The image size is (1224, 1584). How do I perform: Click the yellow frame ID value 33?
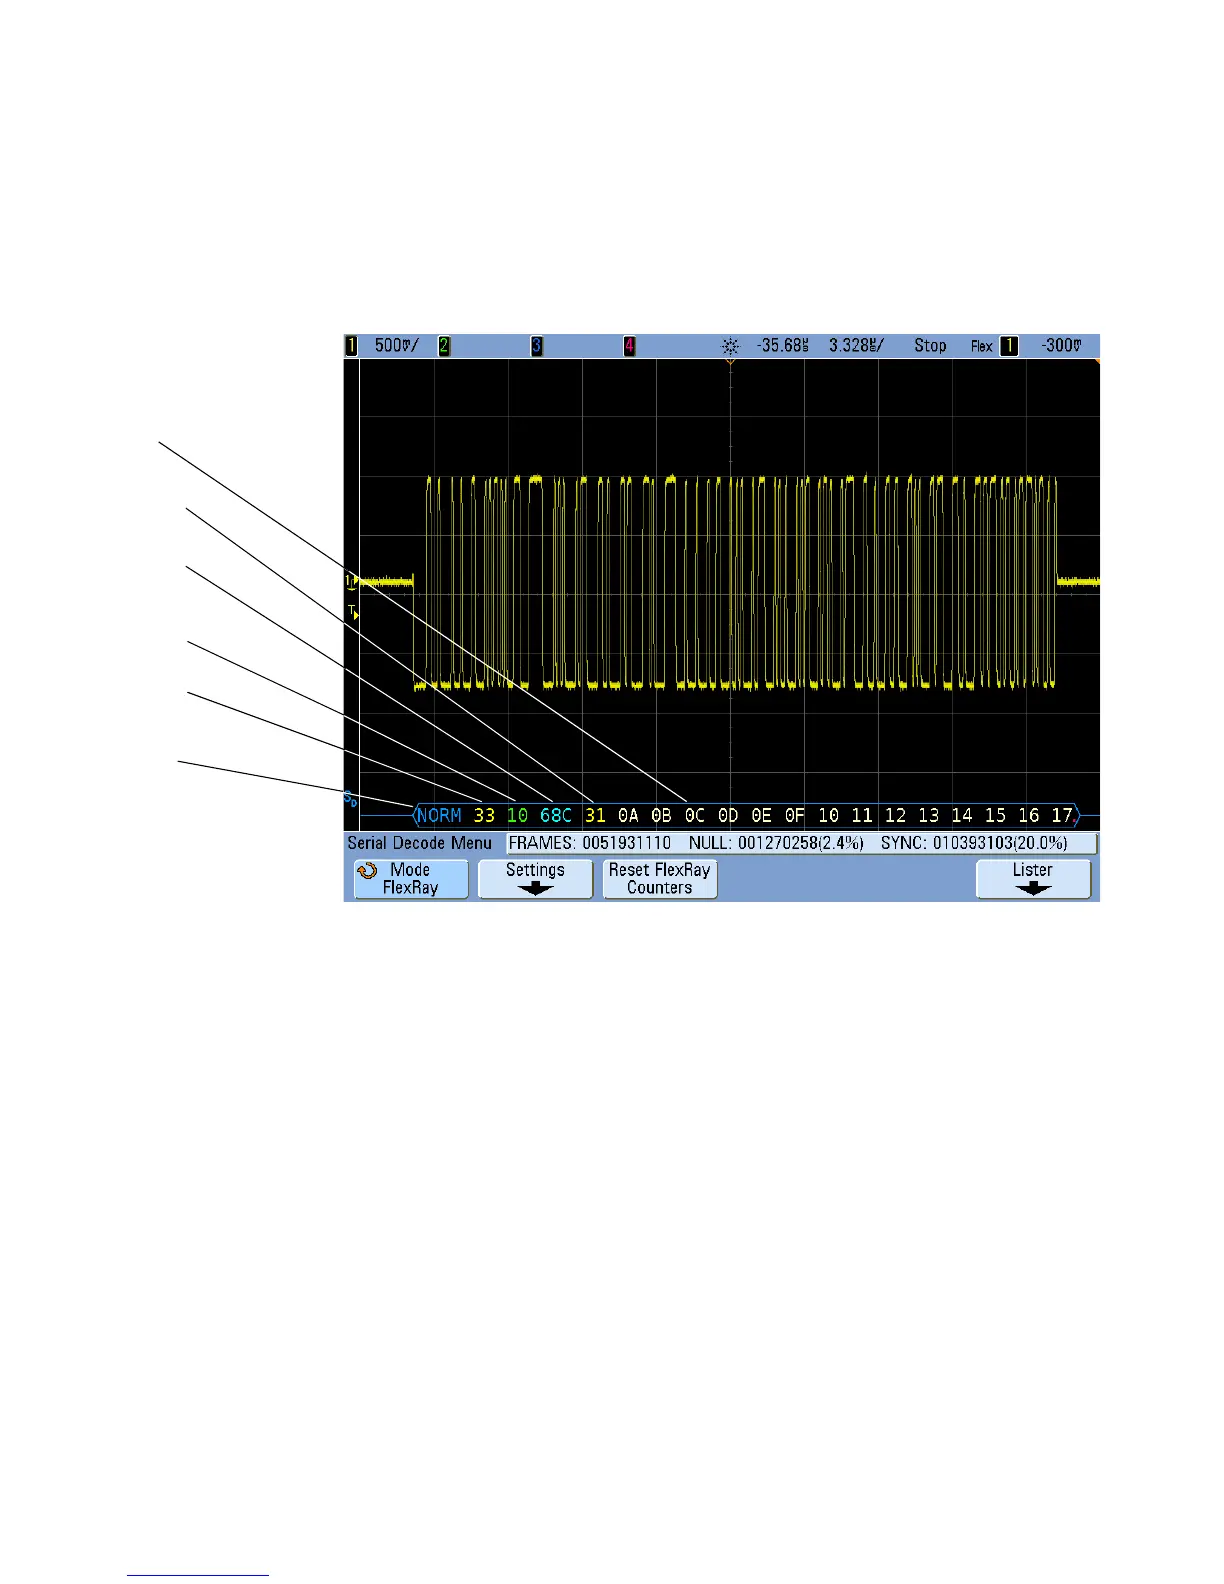coord(484,816)
